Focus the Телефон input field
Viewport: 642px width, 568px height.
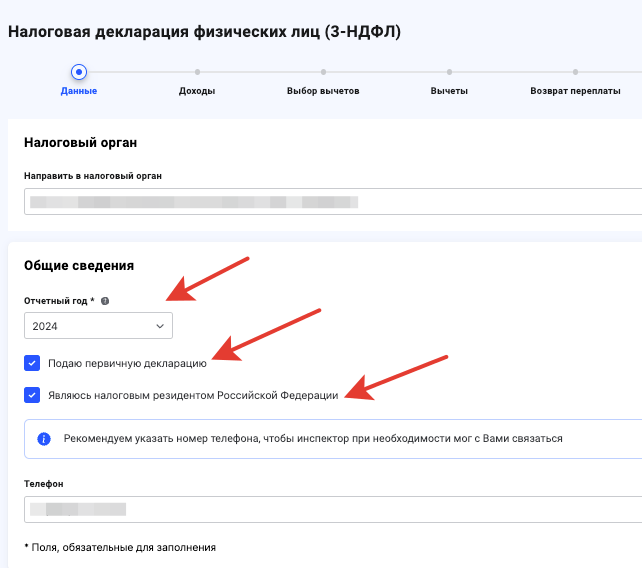point(330,509)
